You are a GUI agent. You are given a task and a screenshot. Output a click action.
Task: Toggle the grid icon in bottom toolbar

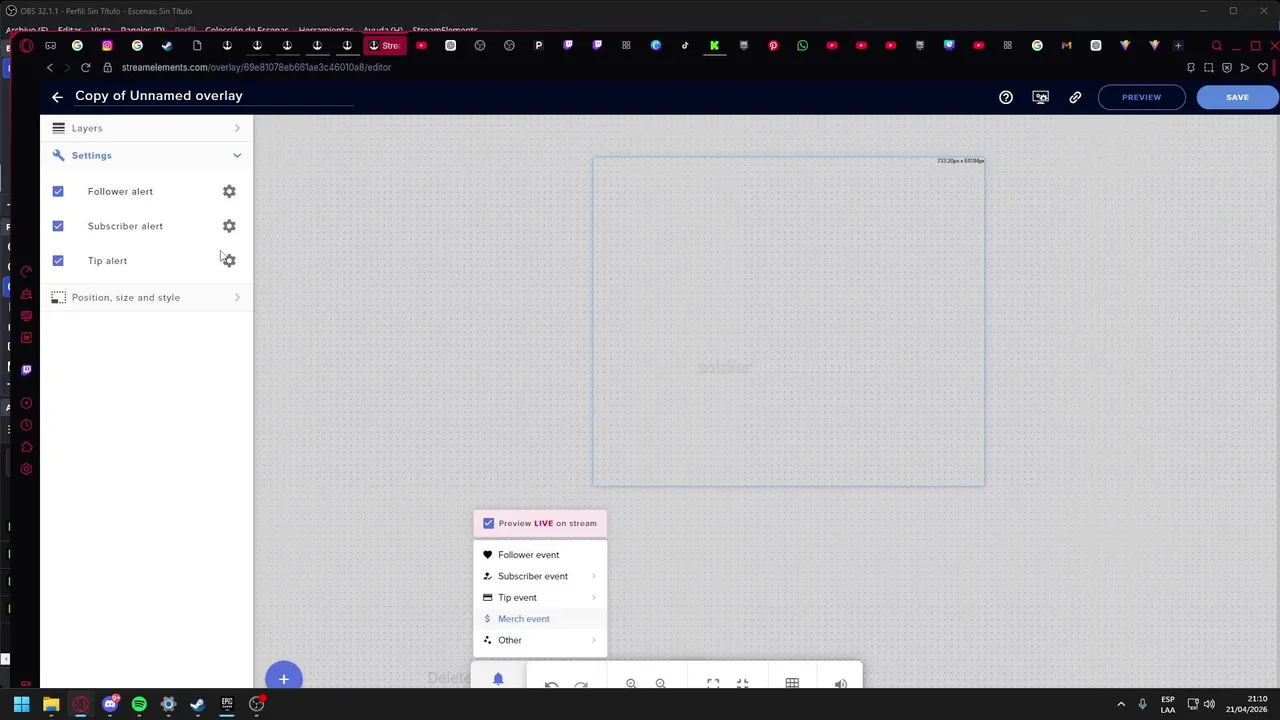point(792,684)
